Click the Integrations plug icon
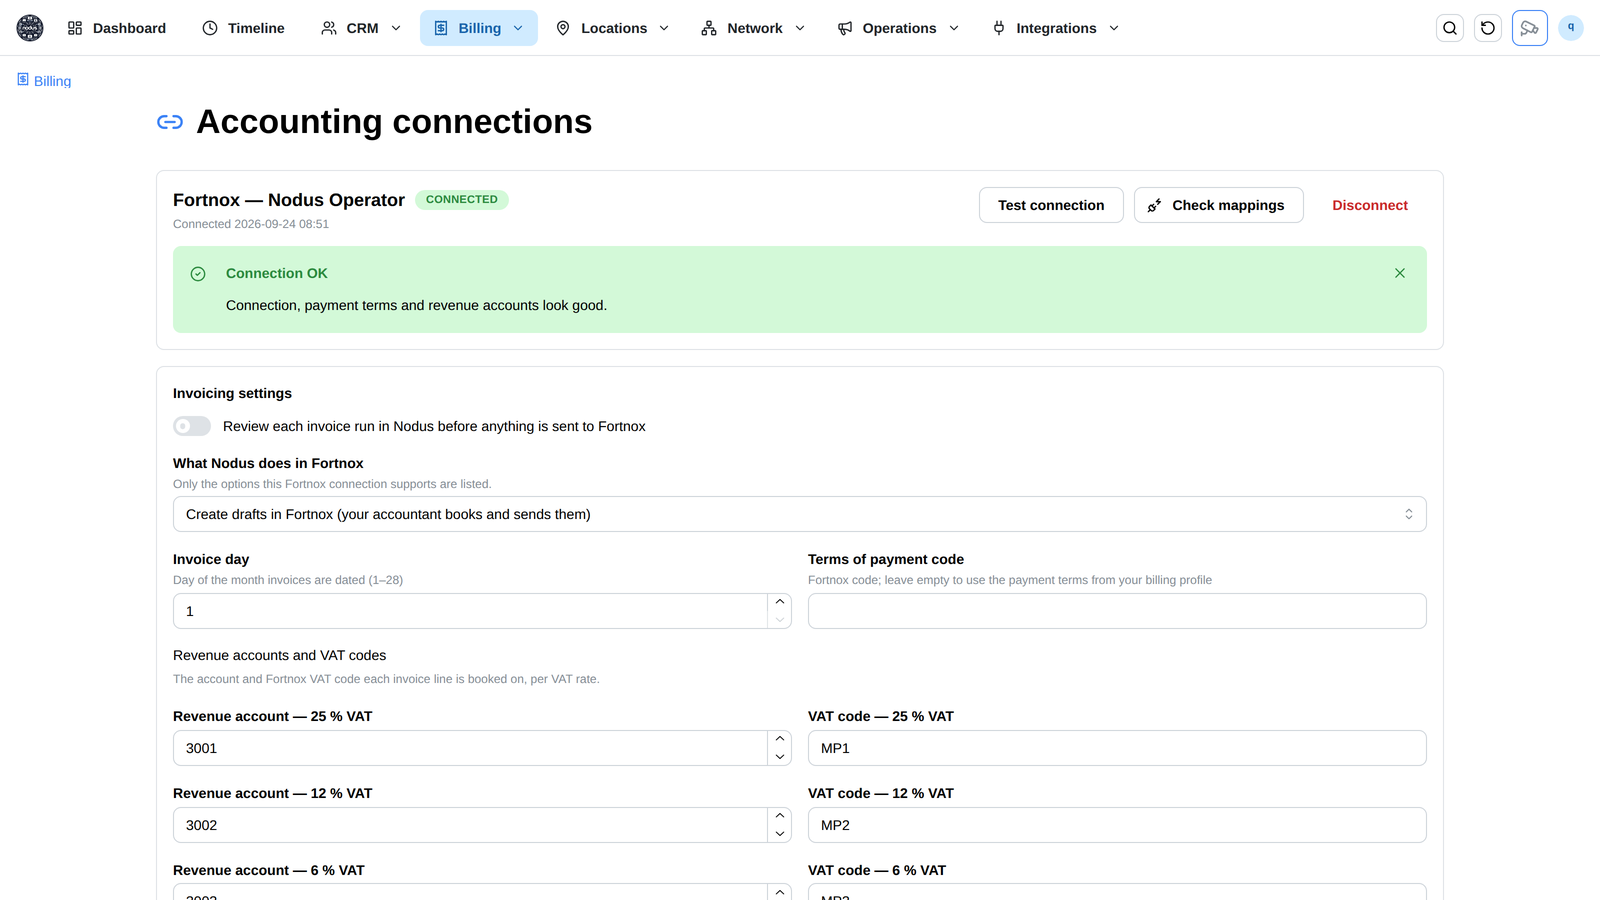Viewport: 1600px width, 900px height. [x=999, y=28]
